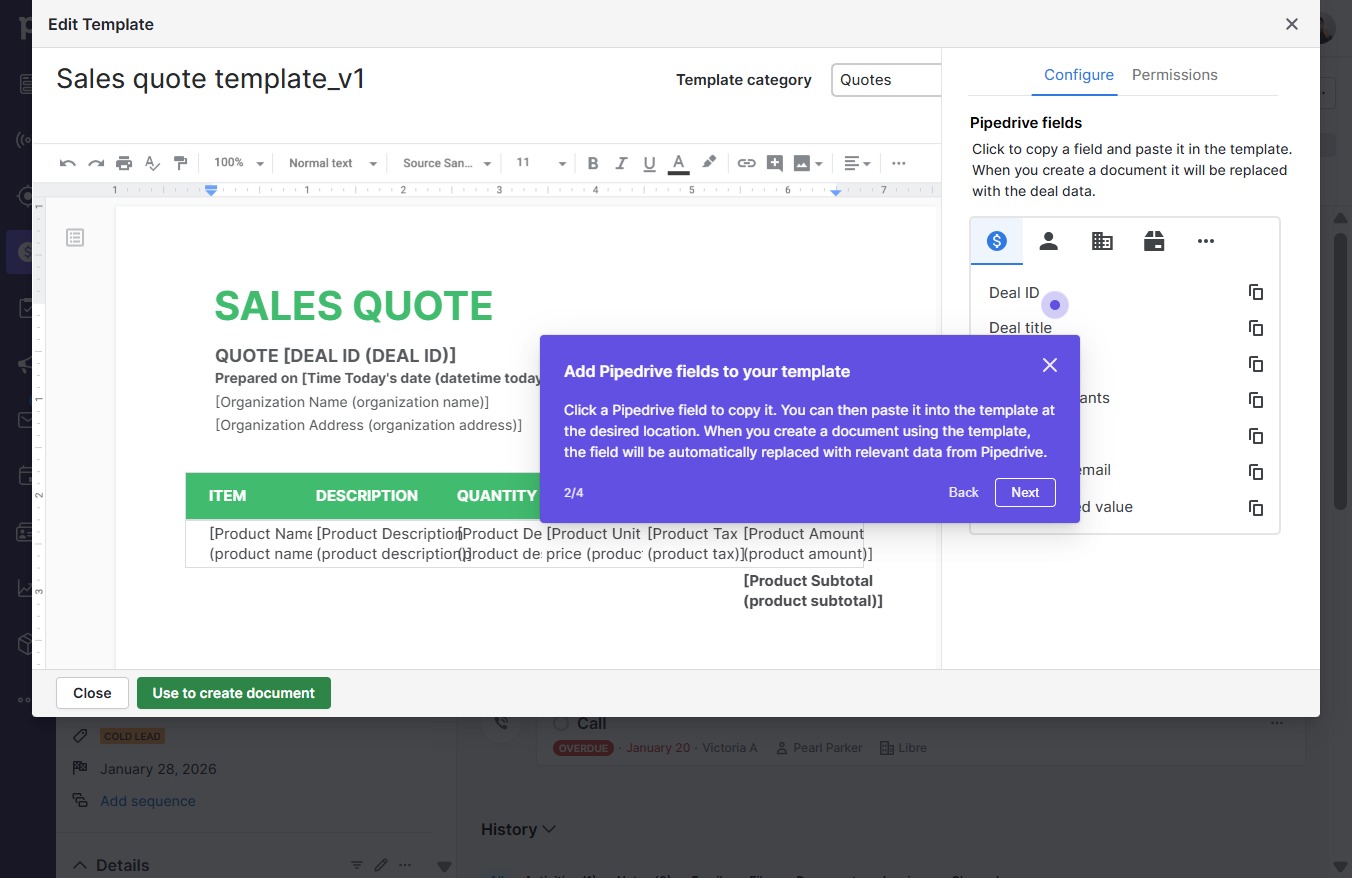Open the Source Sans font dropdown
This screenshot has height=878, width=1352.
[x=447, y=163]
